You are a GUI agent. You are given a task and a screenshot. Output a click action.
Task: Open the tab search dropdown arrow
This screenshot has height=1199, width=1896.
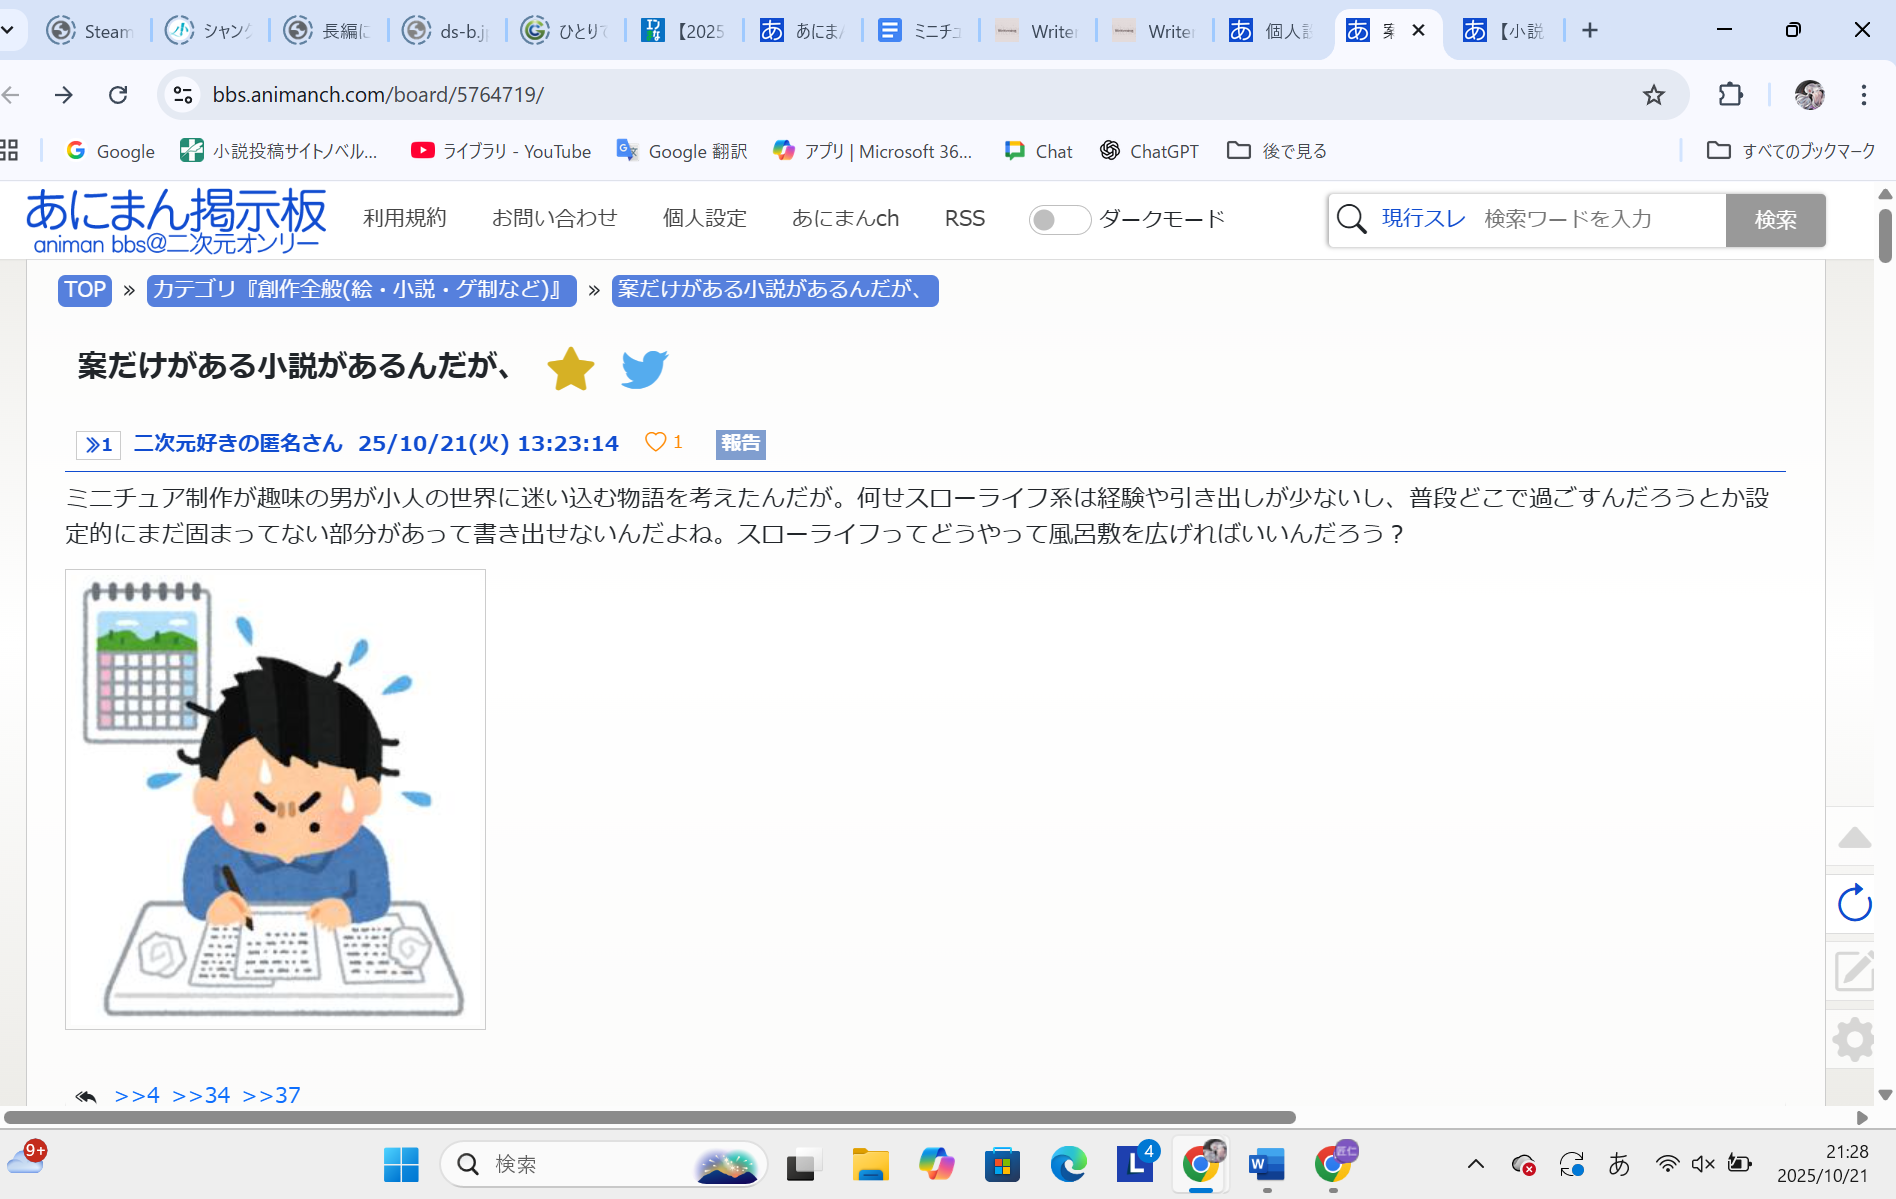click(8, 30)
